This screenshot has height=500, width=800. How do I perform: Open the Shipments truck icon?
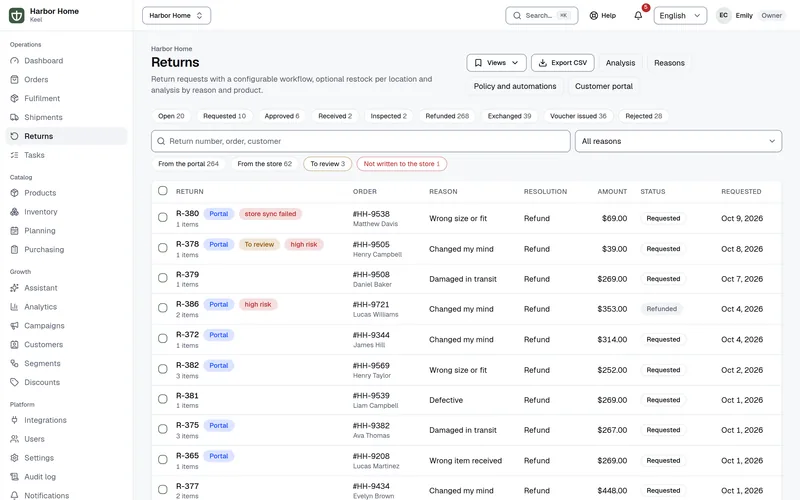coord(14,117)
